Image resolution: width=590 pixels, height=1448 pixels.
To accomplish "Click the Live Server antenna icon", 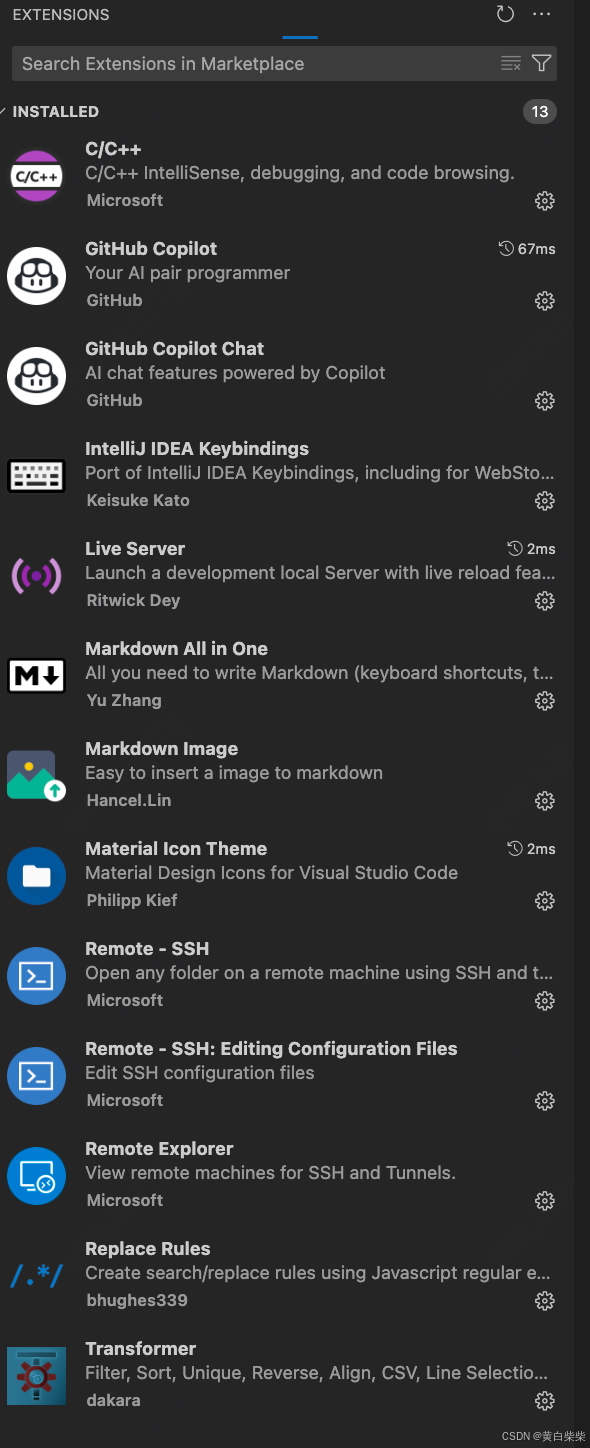I will 36,575.
